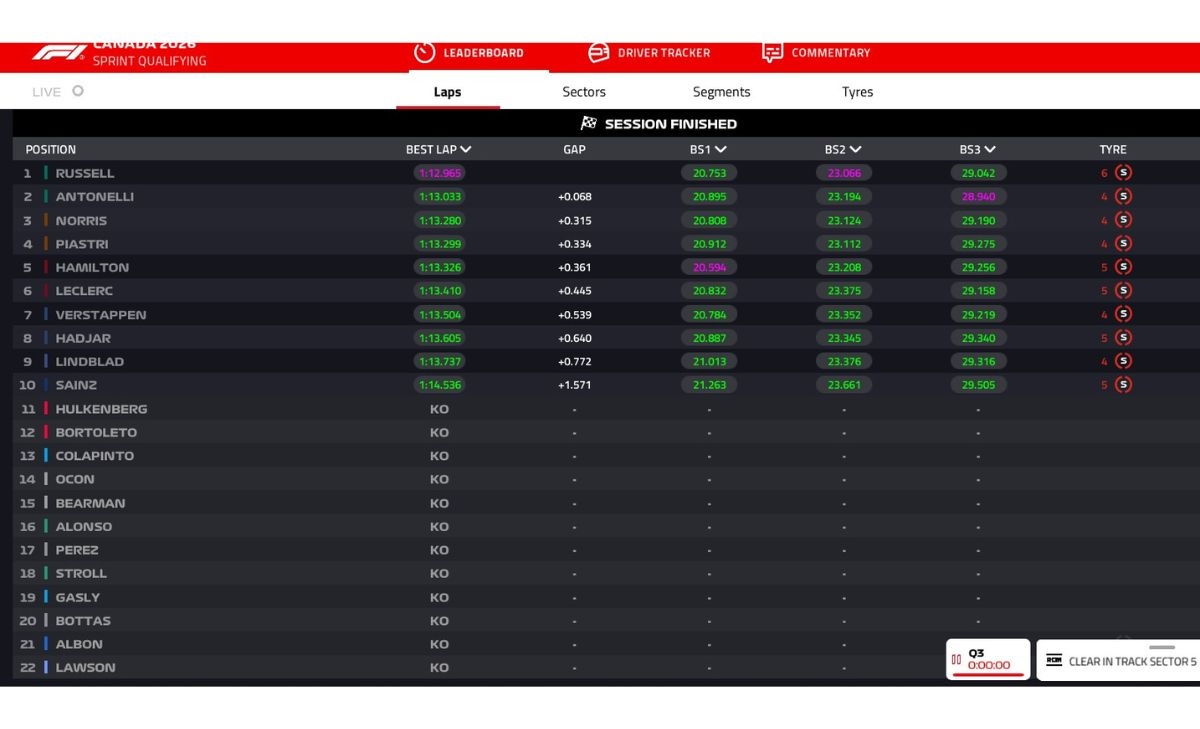This screenshot has height=729, width=1200.
Task: Click Antonelli's purple BS3 time 28.940
Action: pos(978,197)
